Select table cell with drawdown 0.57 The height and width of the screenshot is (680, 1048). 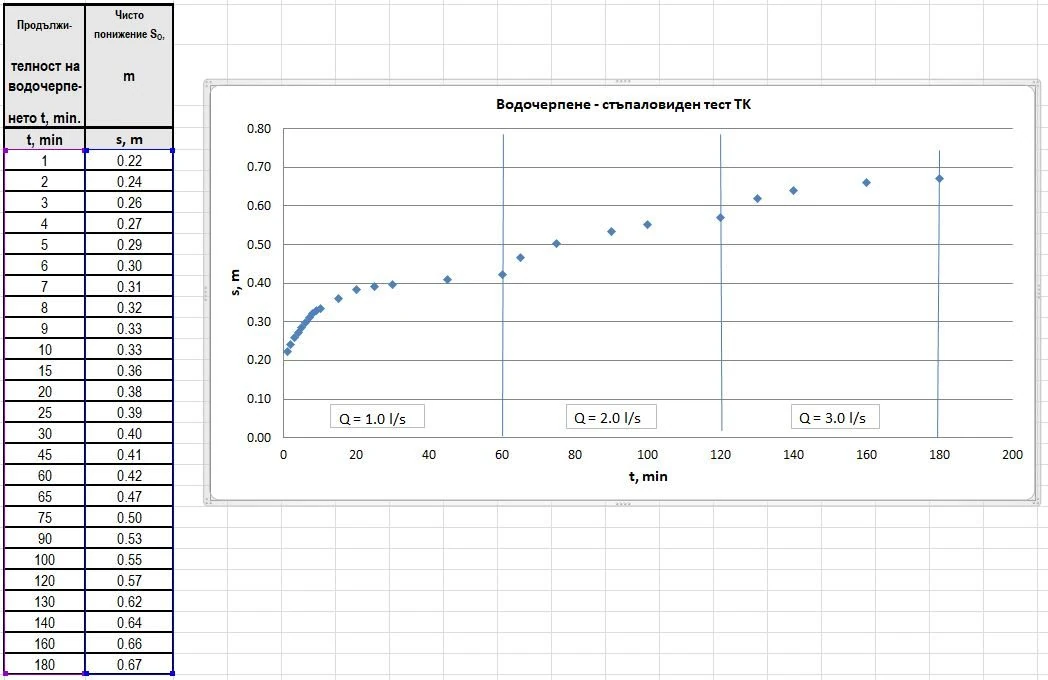click(129, 580)
